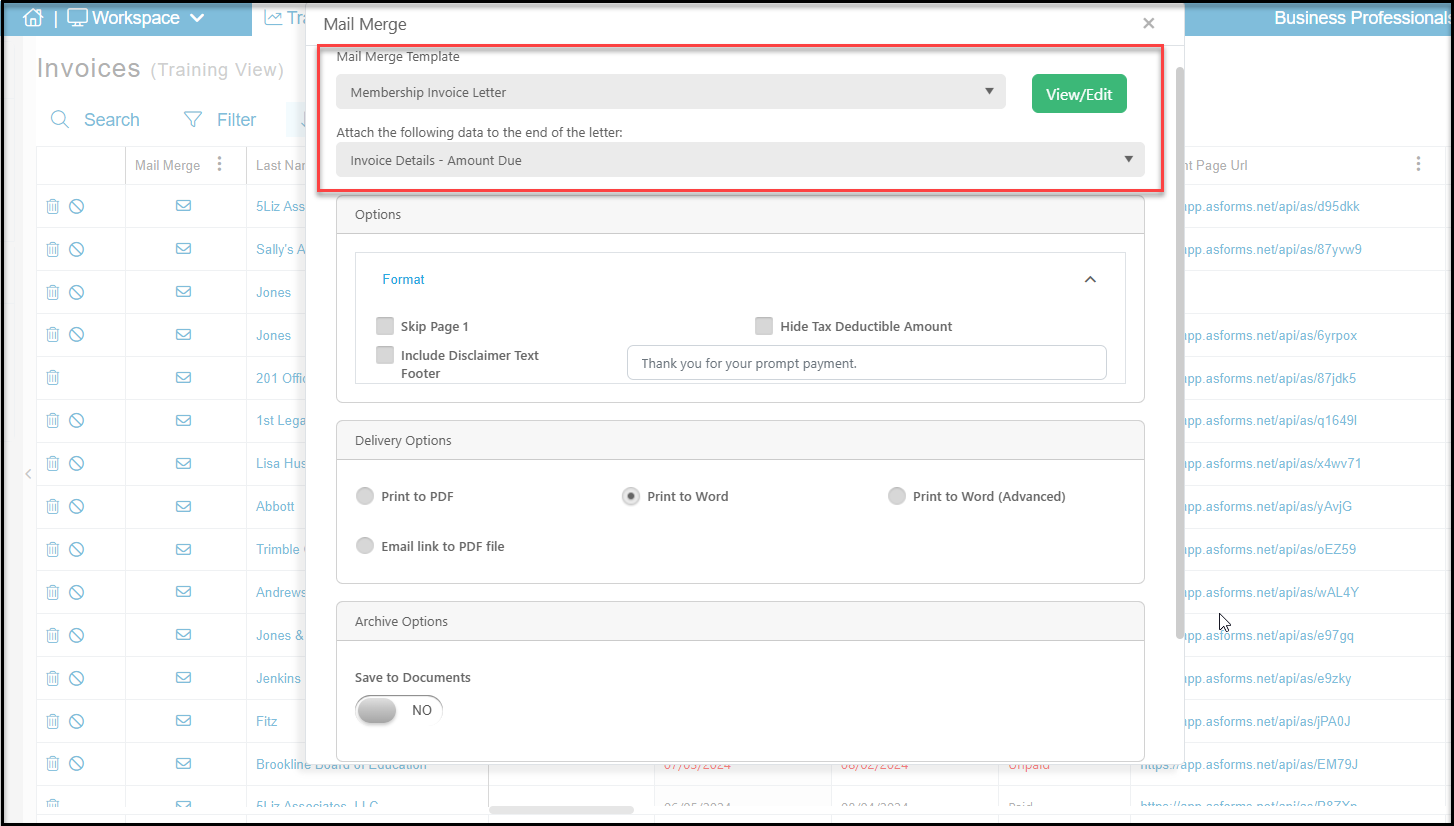Click void icon in Lisa Hus row

[76, 464]
